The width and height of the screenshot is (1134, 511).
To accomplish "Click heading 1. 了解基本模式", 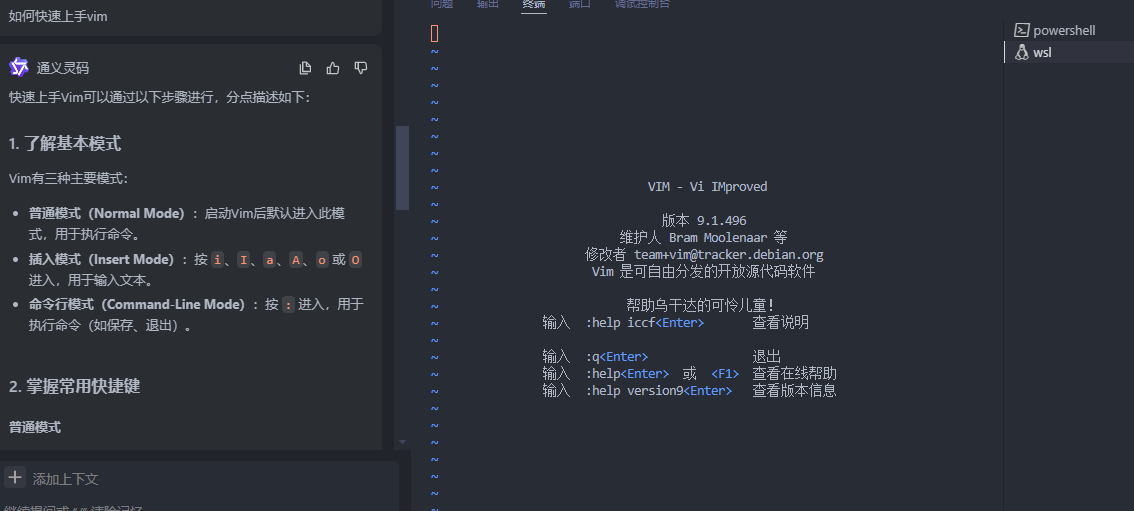I will click(x=65, y=144).
